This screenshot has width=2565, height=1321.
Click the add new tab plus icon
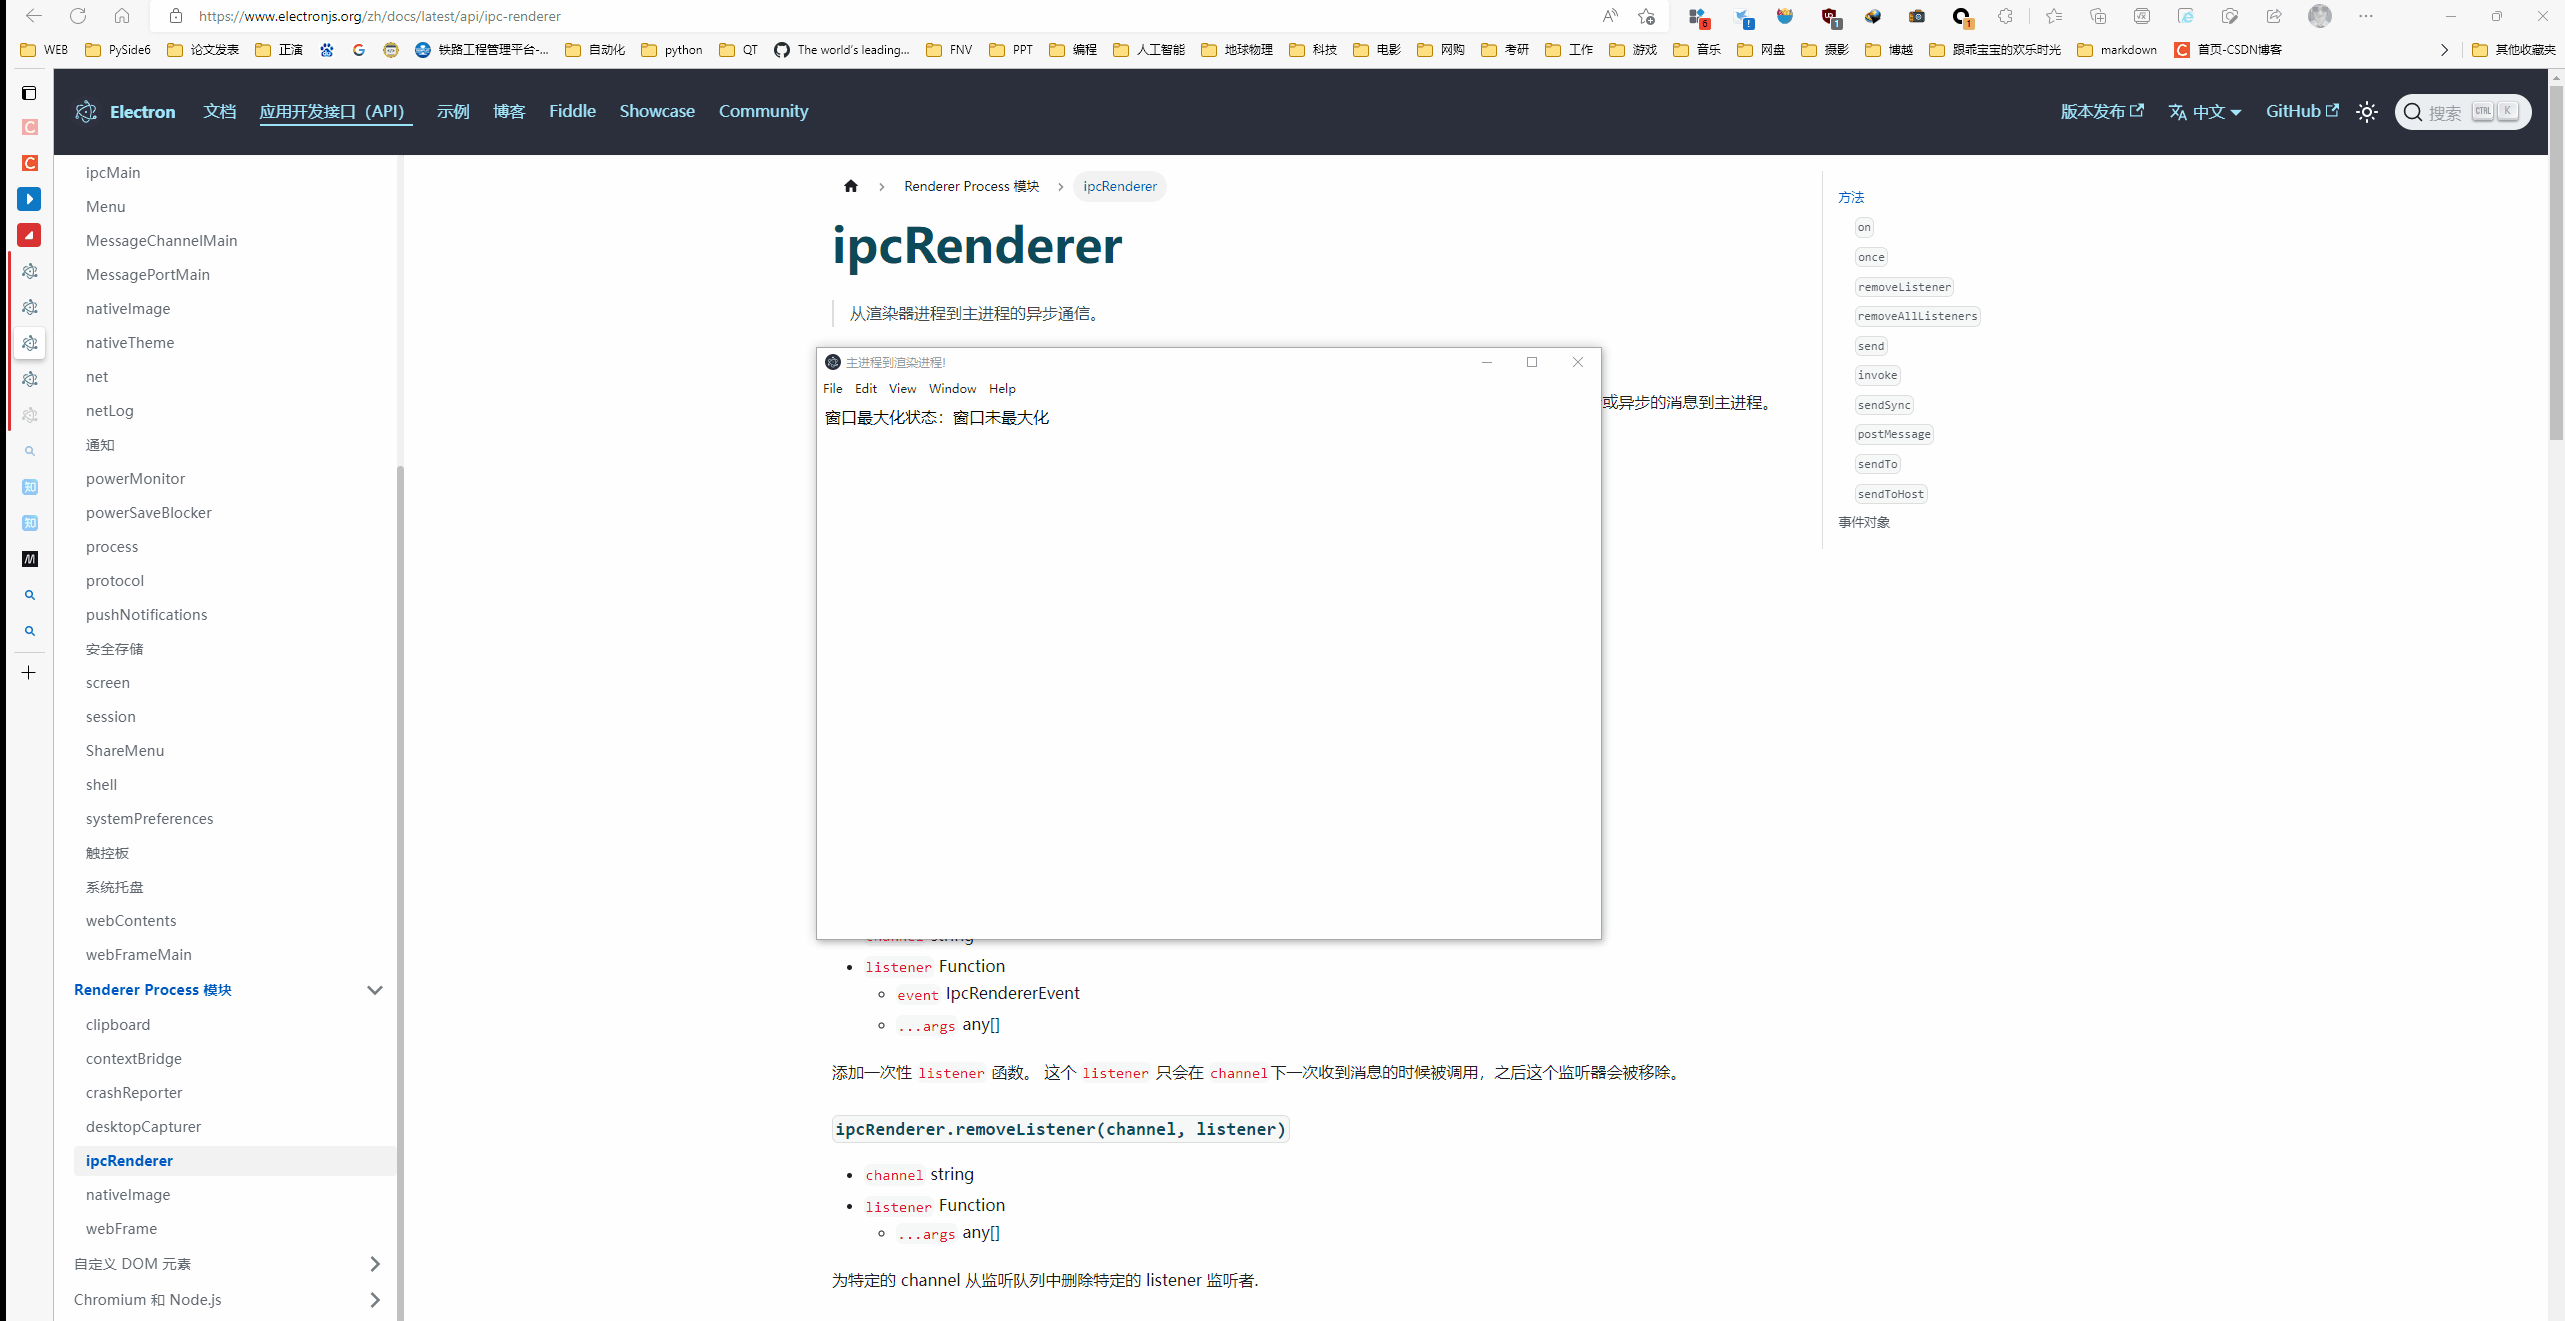coord(29,673)
